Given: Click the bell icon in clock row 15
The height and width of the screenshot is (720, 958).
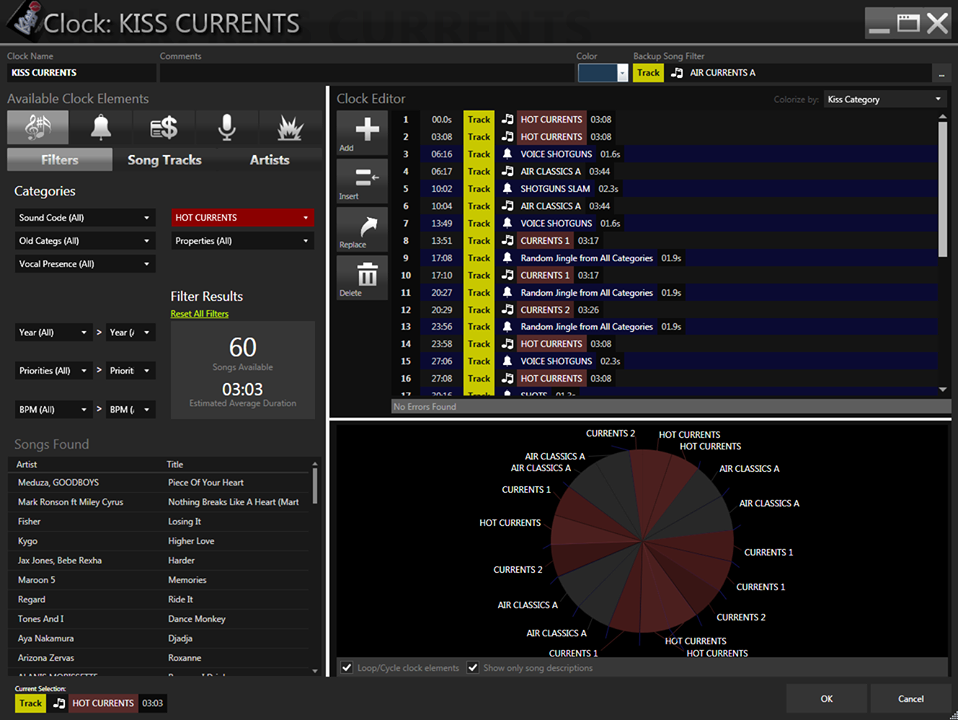Looking at the screenshot, I should [x=507, y=361].
